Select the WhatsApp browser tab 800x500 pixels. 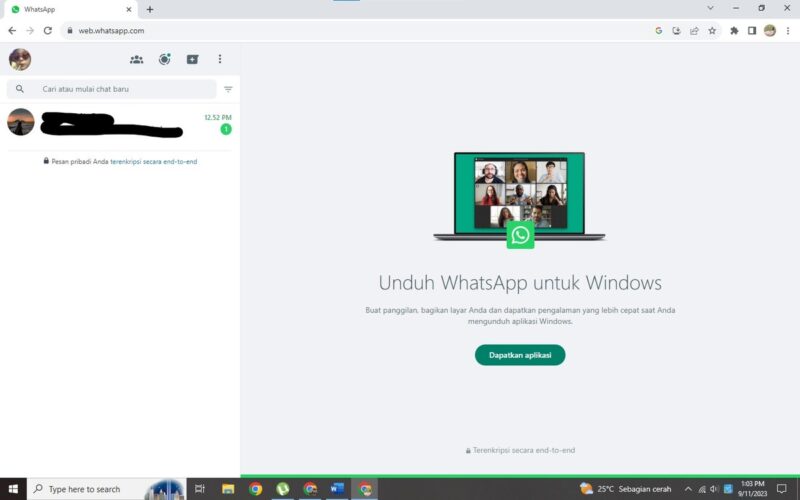[69, 10]
